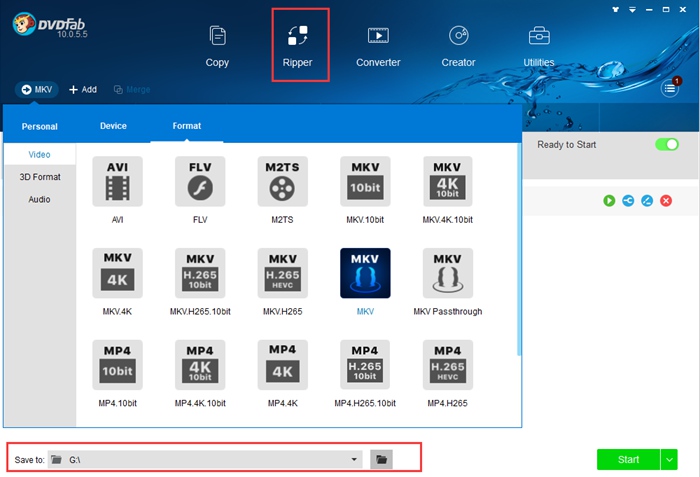Screen dimensions: 700x477
Task: Pick the MP4.4K format
Action: pyautogui.click(x=282, y=365)
